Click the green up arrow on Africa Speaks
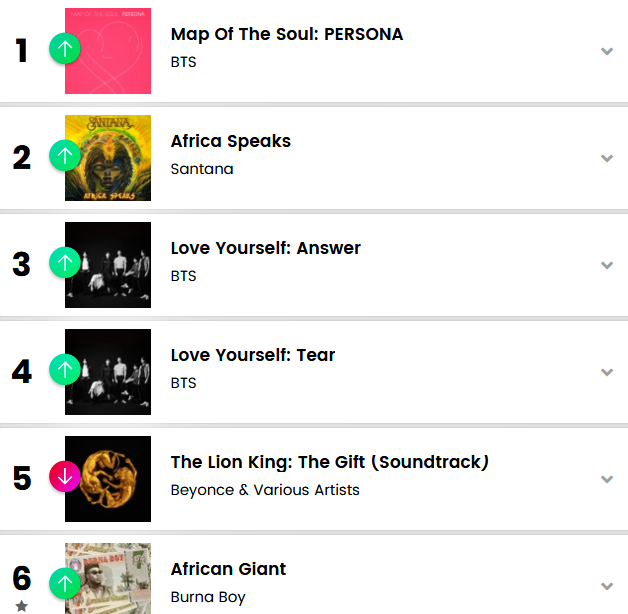Viewport: 628px width, 614px height. click(65, 156)
